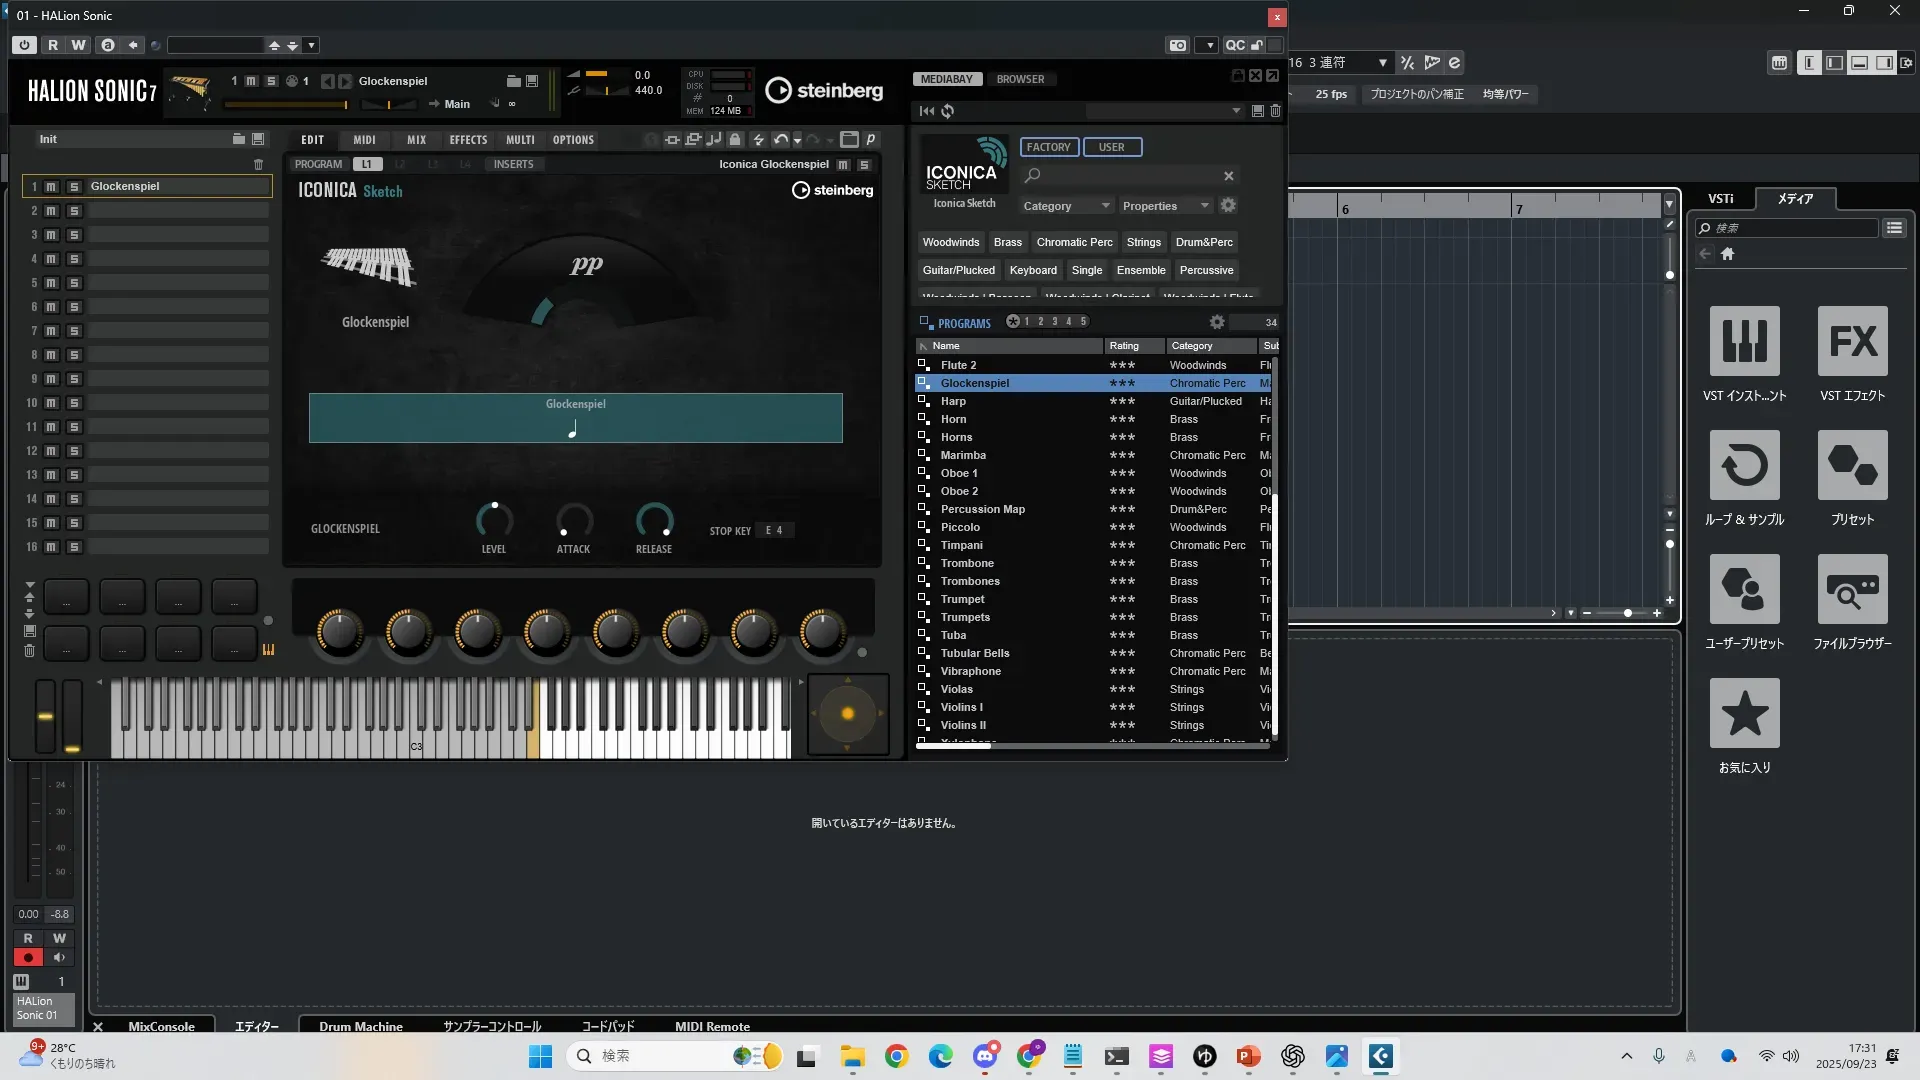The image size is (1920, 1080).
Task: Click the USER filter button
Action: pyautogui.click(x=1111, y=147)
